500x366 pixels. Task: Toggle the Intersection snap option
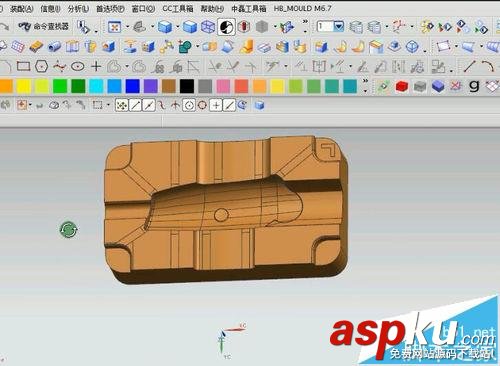[x=175, y=105]
